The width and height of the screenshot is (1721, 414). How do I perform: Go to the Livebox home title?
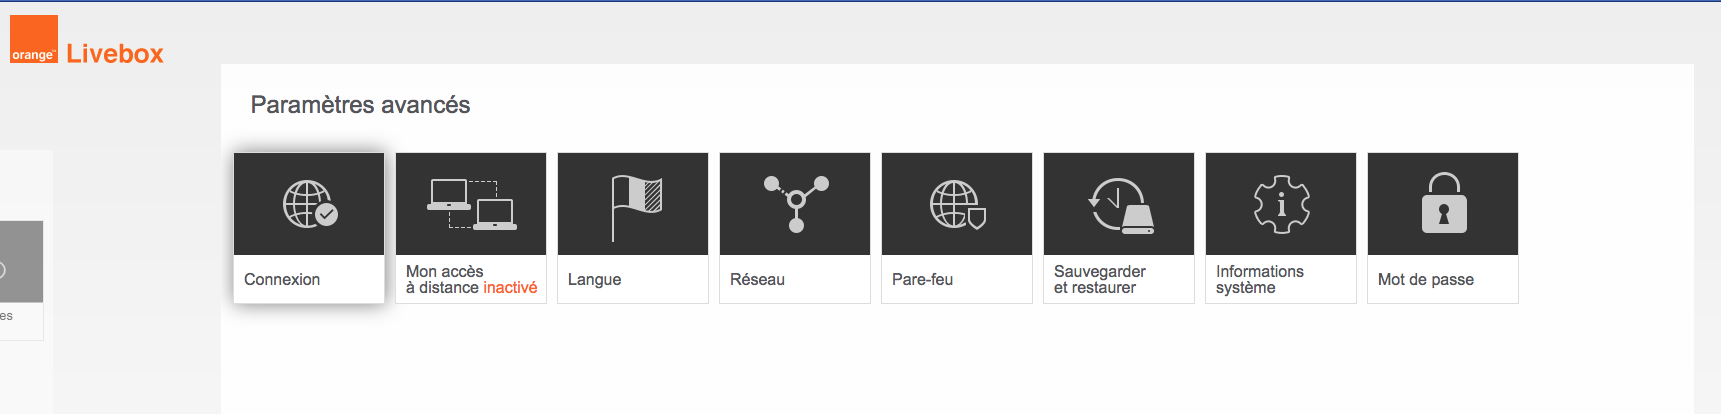click(115, 54)
